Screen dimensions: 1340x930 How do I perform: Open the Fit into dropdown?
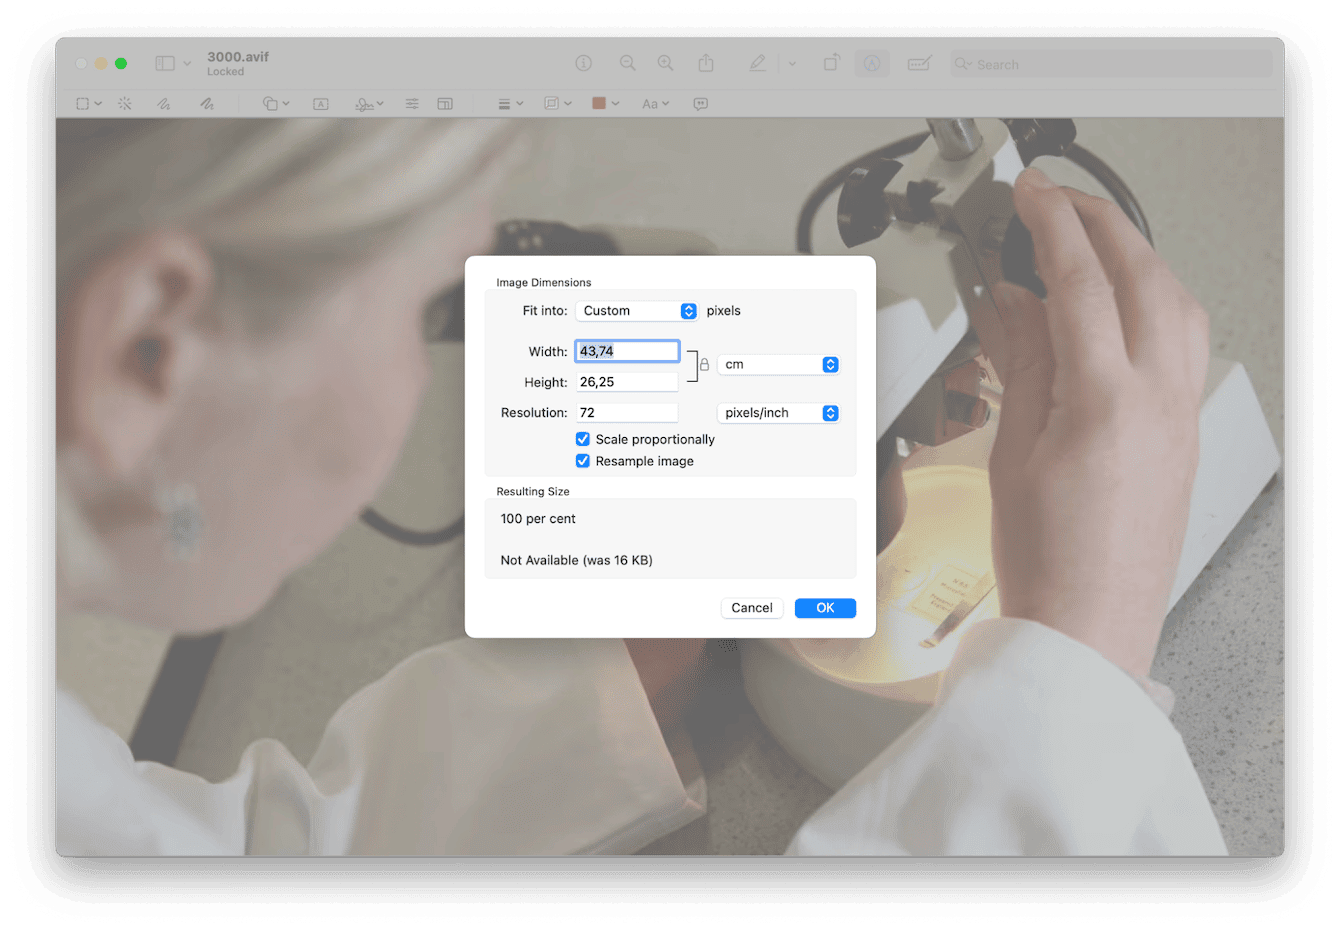coord(637,310)
